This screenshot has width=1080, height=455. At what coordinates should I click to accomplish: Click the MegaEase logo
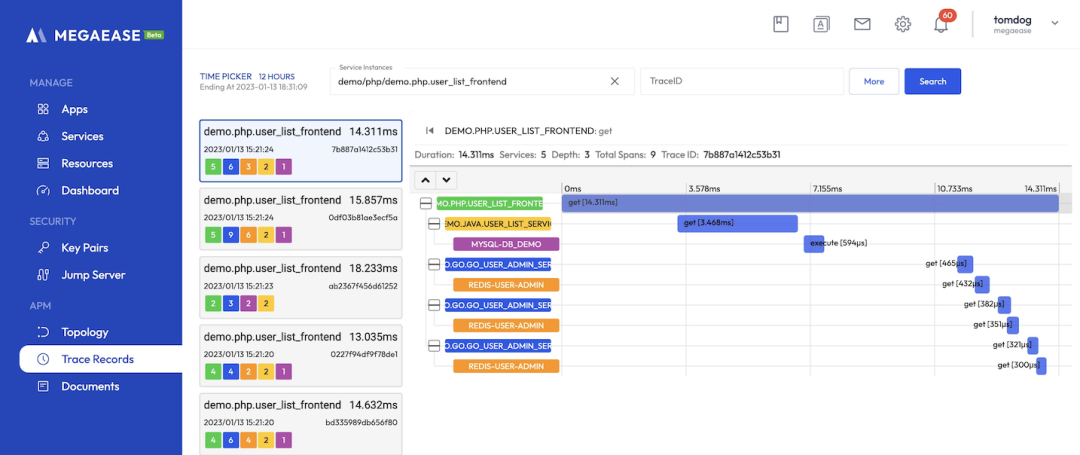pyautogui.click(x=94, y=35)
